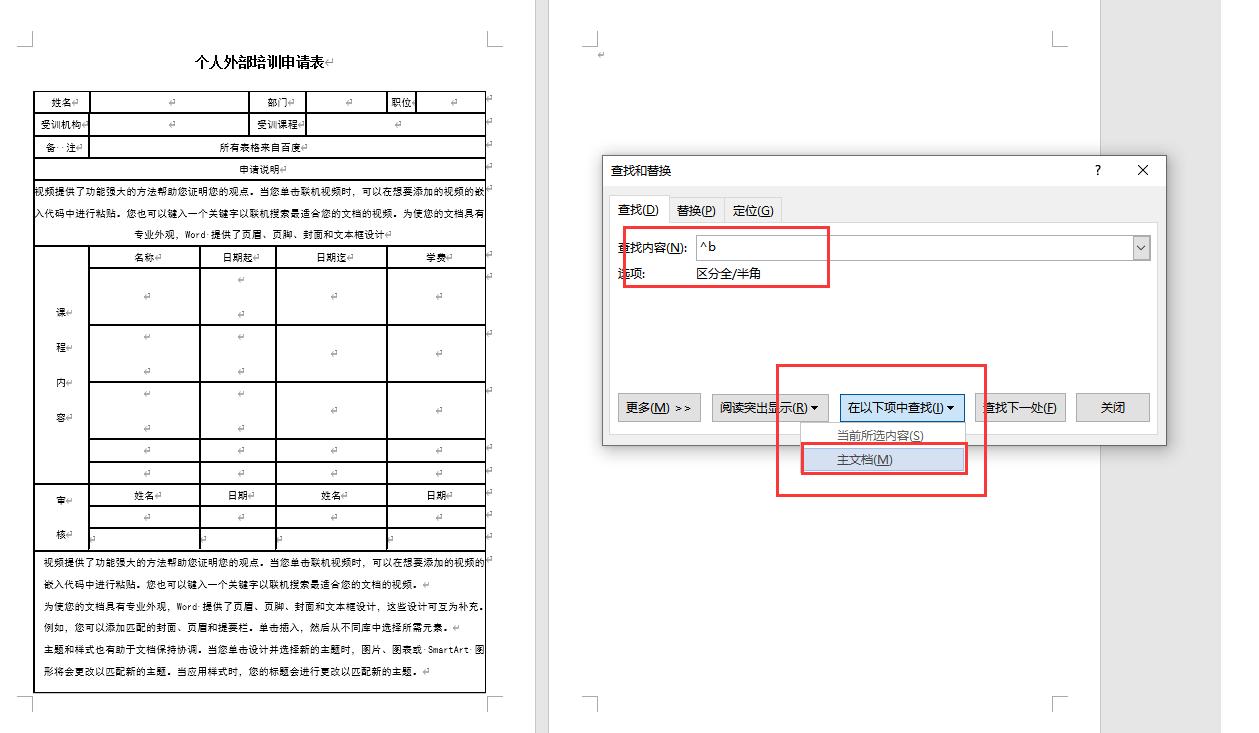Viewport: 1259px width, 733px height.
Task: Close the Find and Replace dialog
Action: click(x=1142, y=171)
